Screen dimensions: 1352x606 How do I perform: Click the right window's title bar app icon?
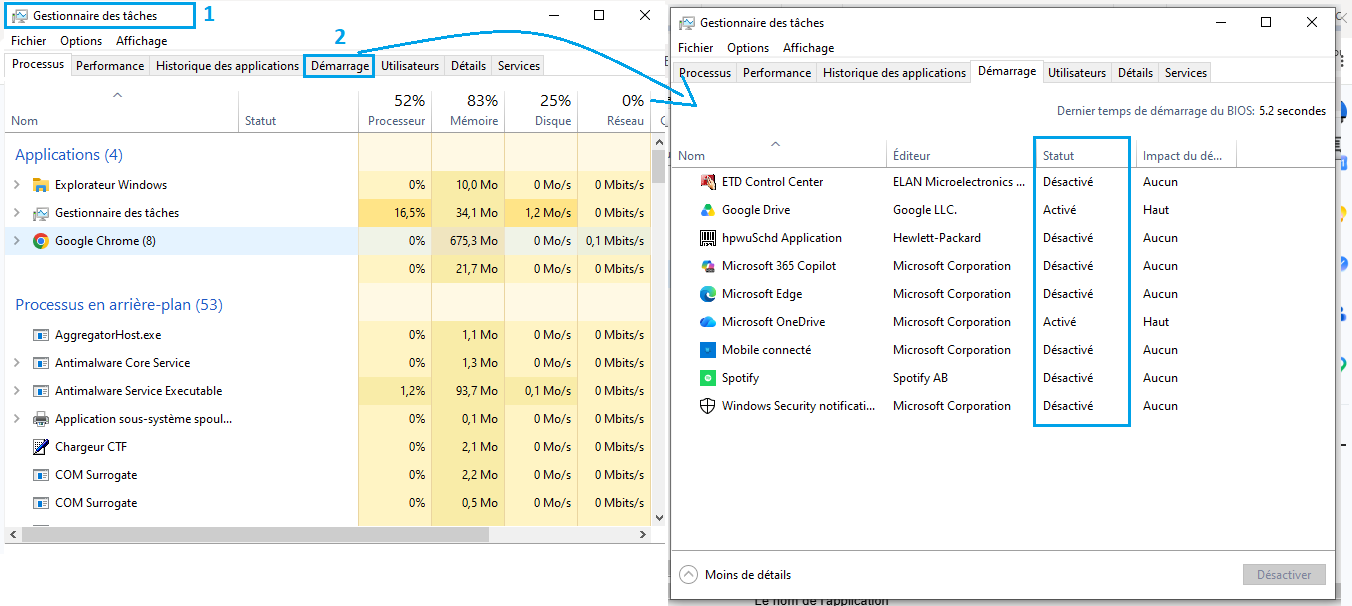point(687,22)
